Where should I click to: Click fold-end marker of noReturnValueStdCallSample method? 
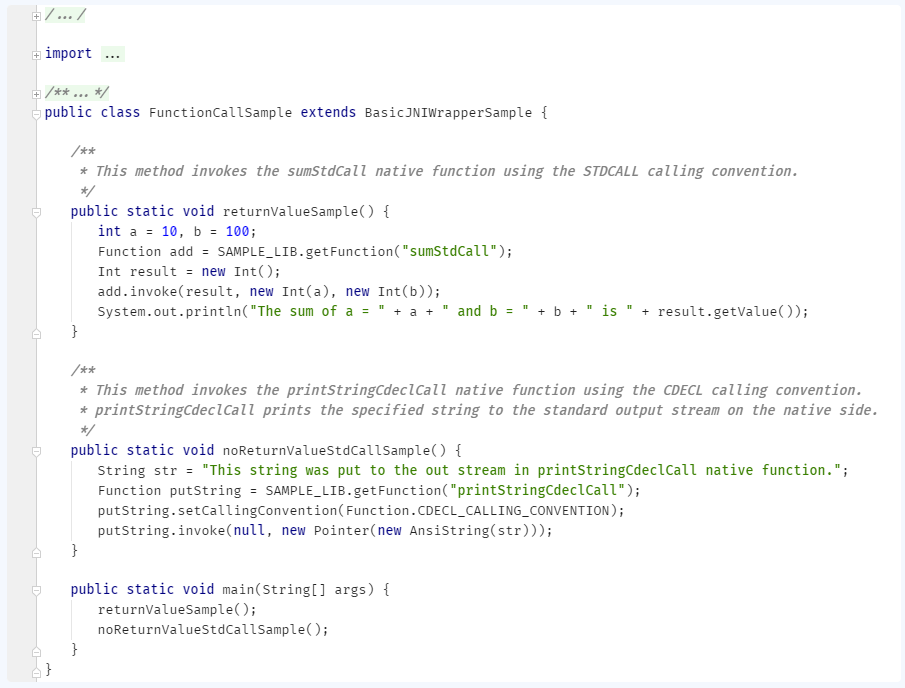pyautogui.click(x=36, y=553)
